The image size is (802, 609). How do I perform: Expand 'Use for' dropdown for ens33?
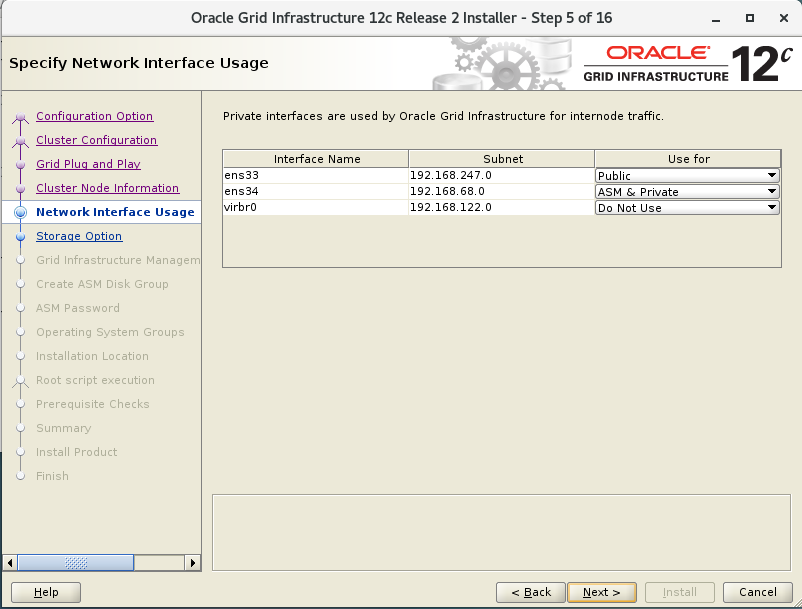click(687, 175)
